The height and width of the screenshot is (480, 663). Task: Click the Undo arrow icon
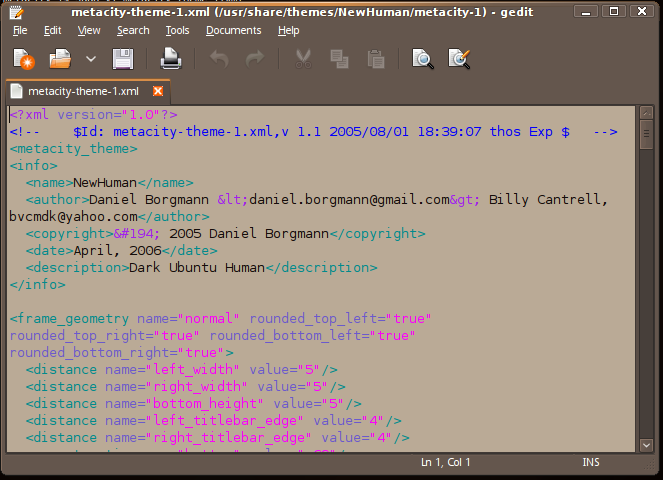(219, 60)
